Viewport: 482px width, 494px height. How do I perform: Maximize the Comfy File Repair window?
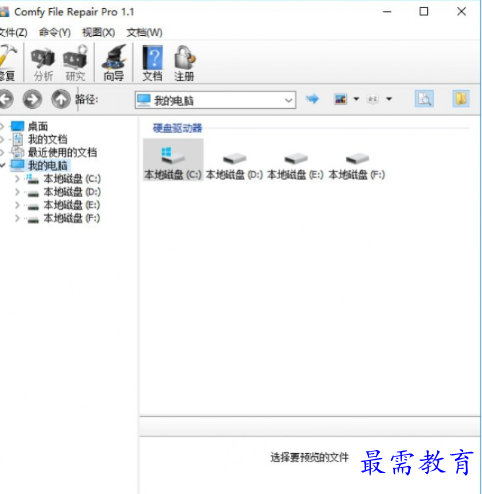coord(424,12)
